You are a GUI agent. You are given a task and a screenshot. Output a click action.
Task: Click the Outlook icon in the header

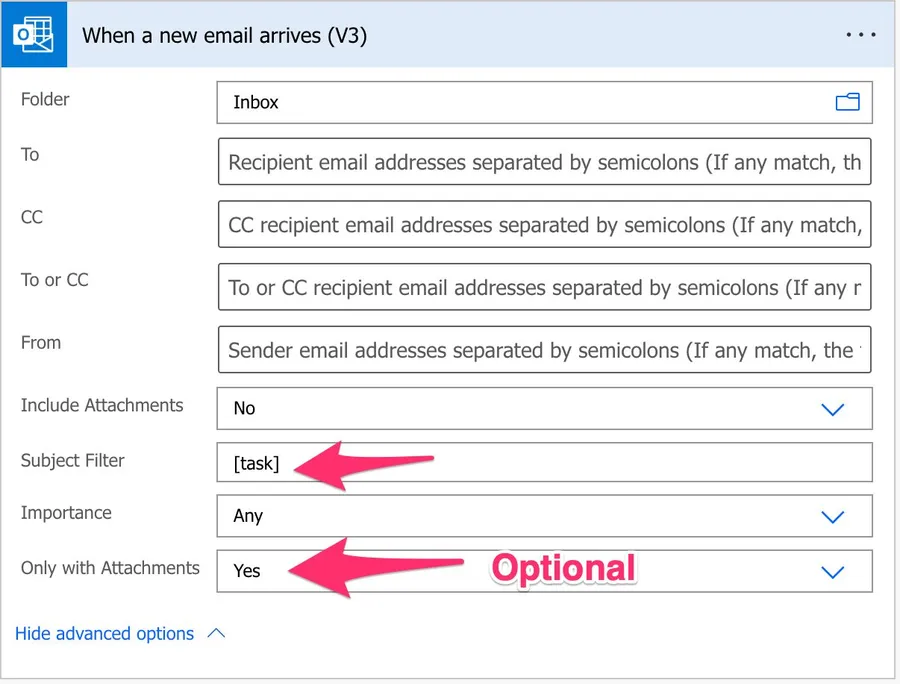click(x=35, y=36)
